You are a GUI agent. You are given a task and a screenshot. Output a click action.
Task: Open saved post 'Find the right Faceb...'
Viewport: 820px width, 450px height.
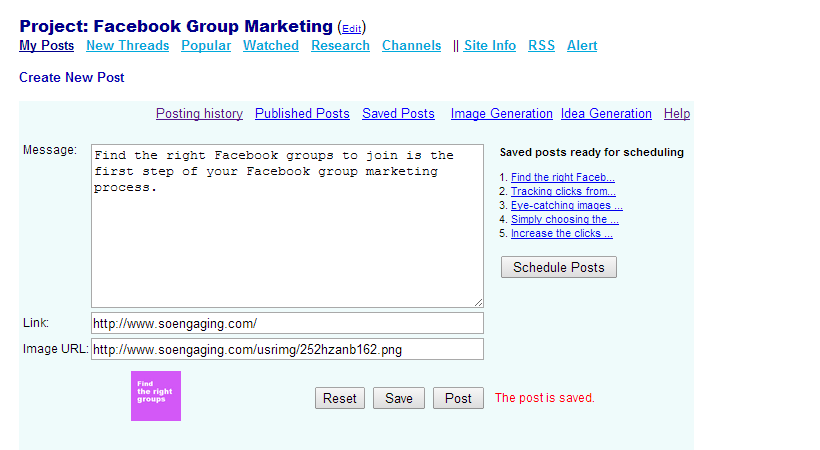[x=563, y=177]
